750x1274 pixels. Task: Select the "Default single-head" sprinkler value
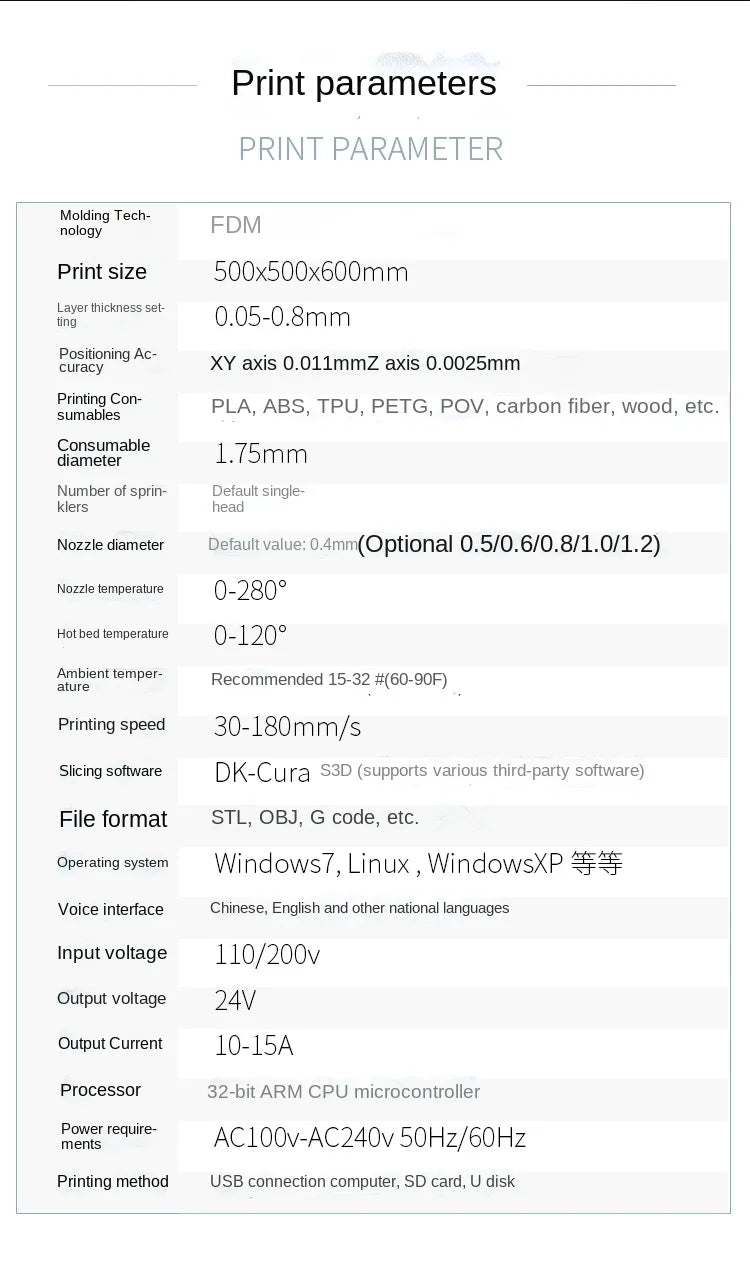(258, 499)
